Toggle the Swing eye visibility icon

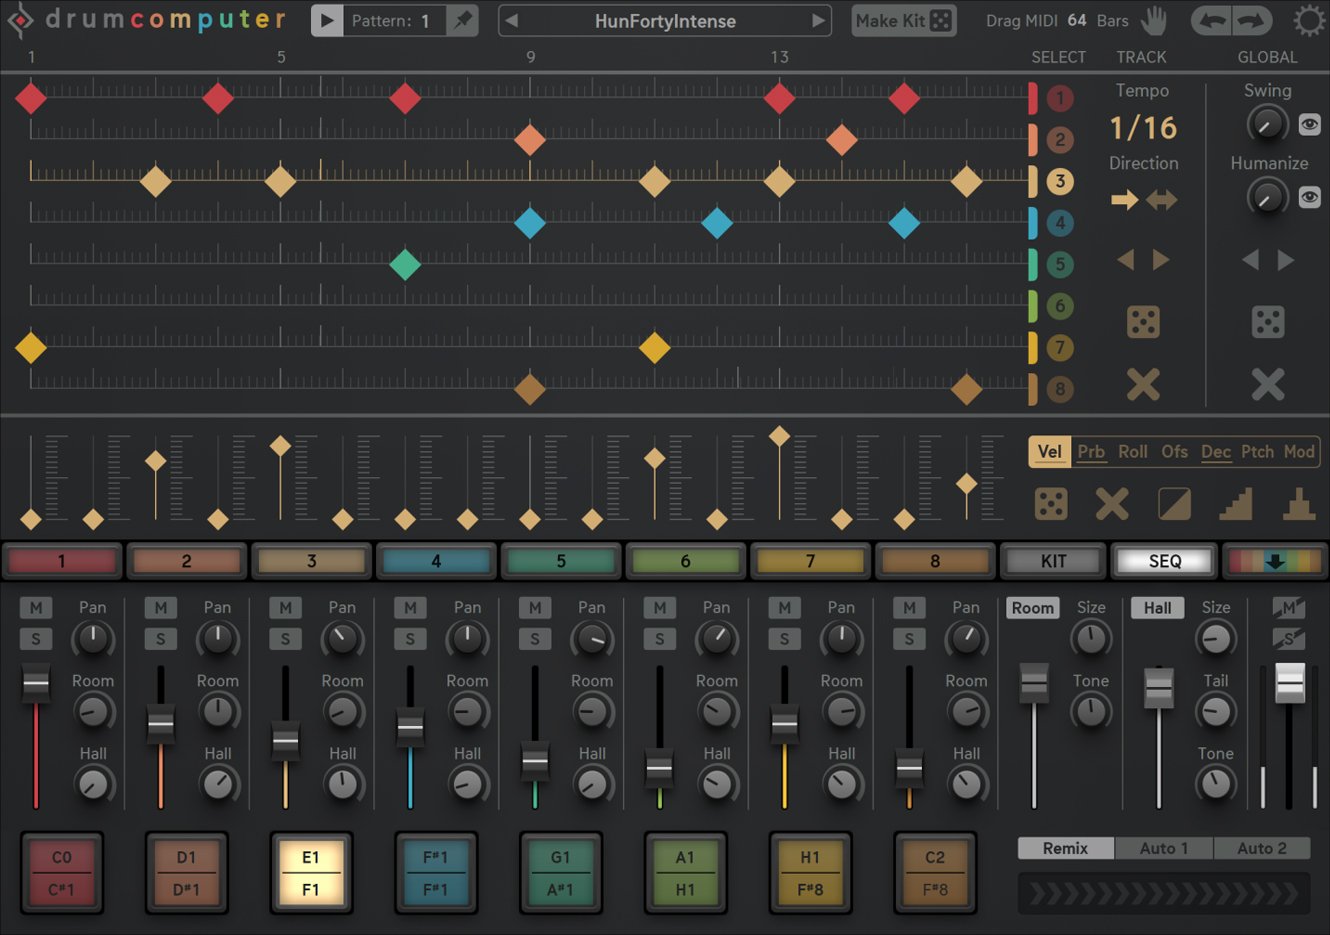click(x=1309, y=124)
